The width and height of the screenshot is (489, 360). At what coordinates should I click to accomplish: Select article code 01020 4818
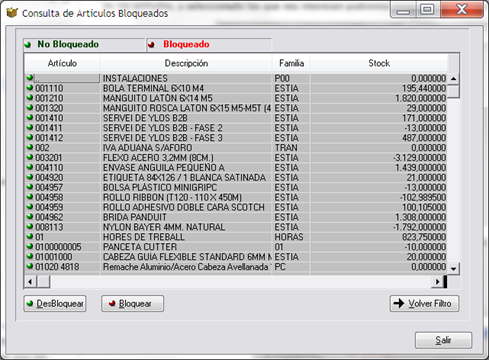[x=57, y=267]
